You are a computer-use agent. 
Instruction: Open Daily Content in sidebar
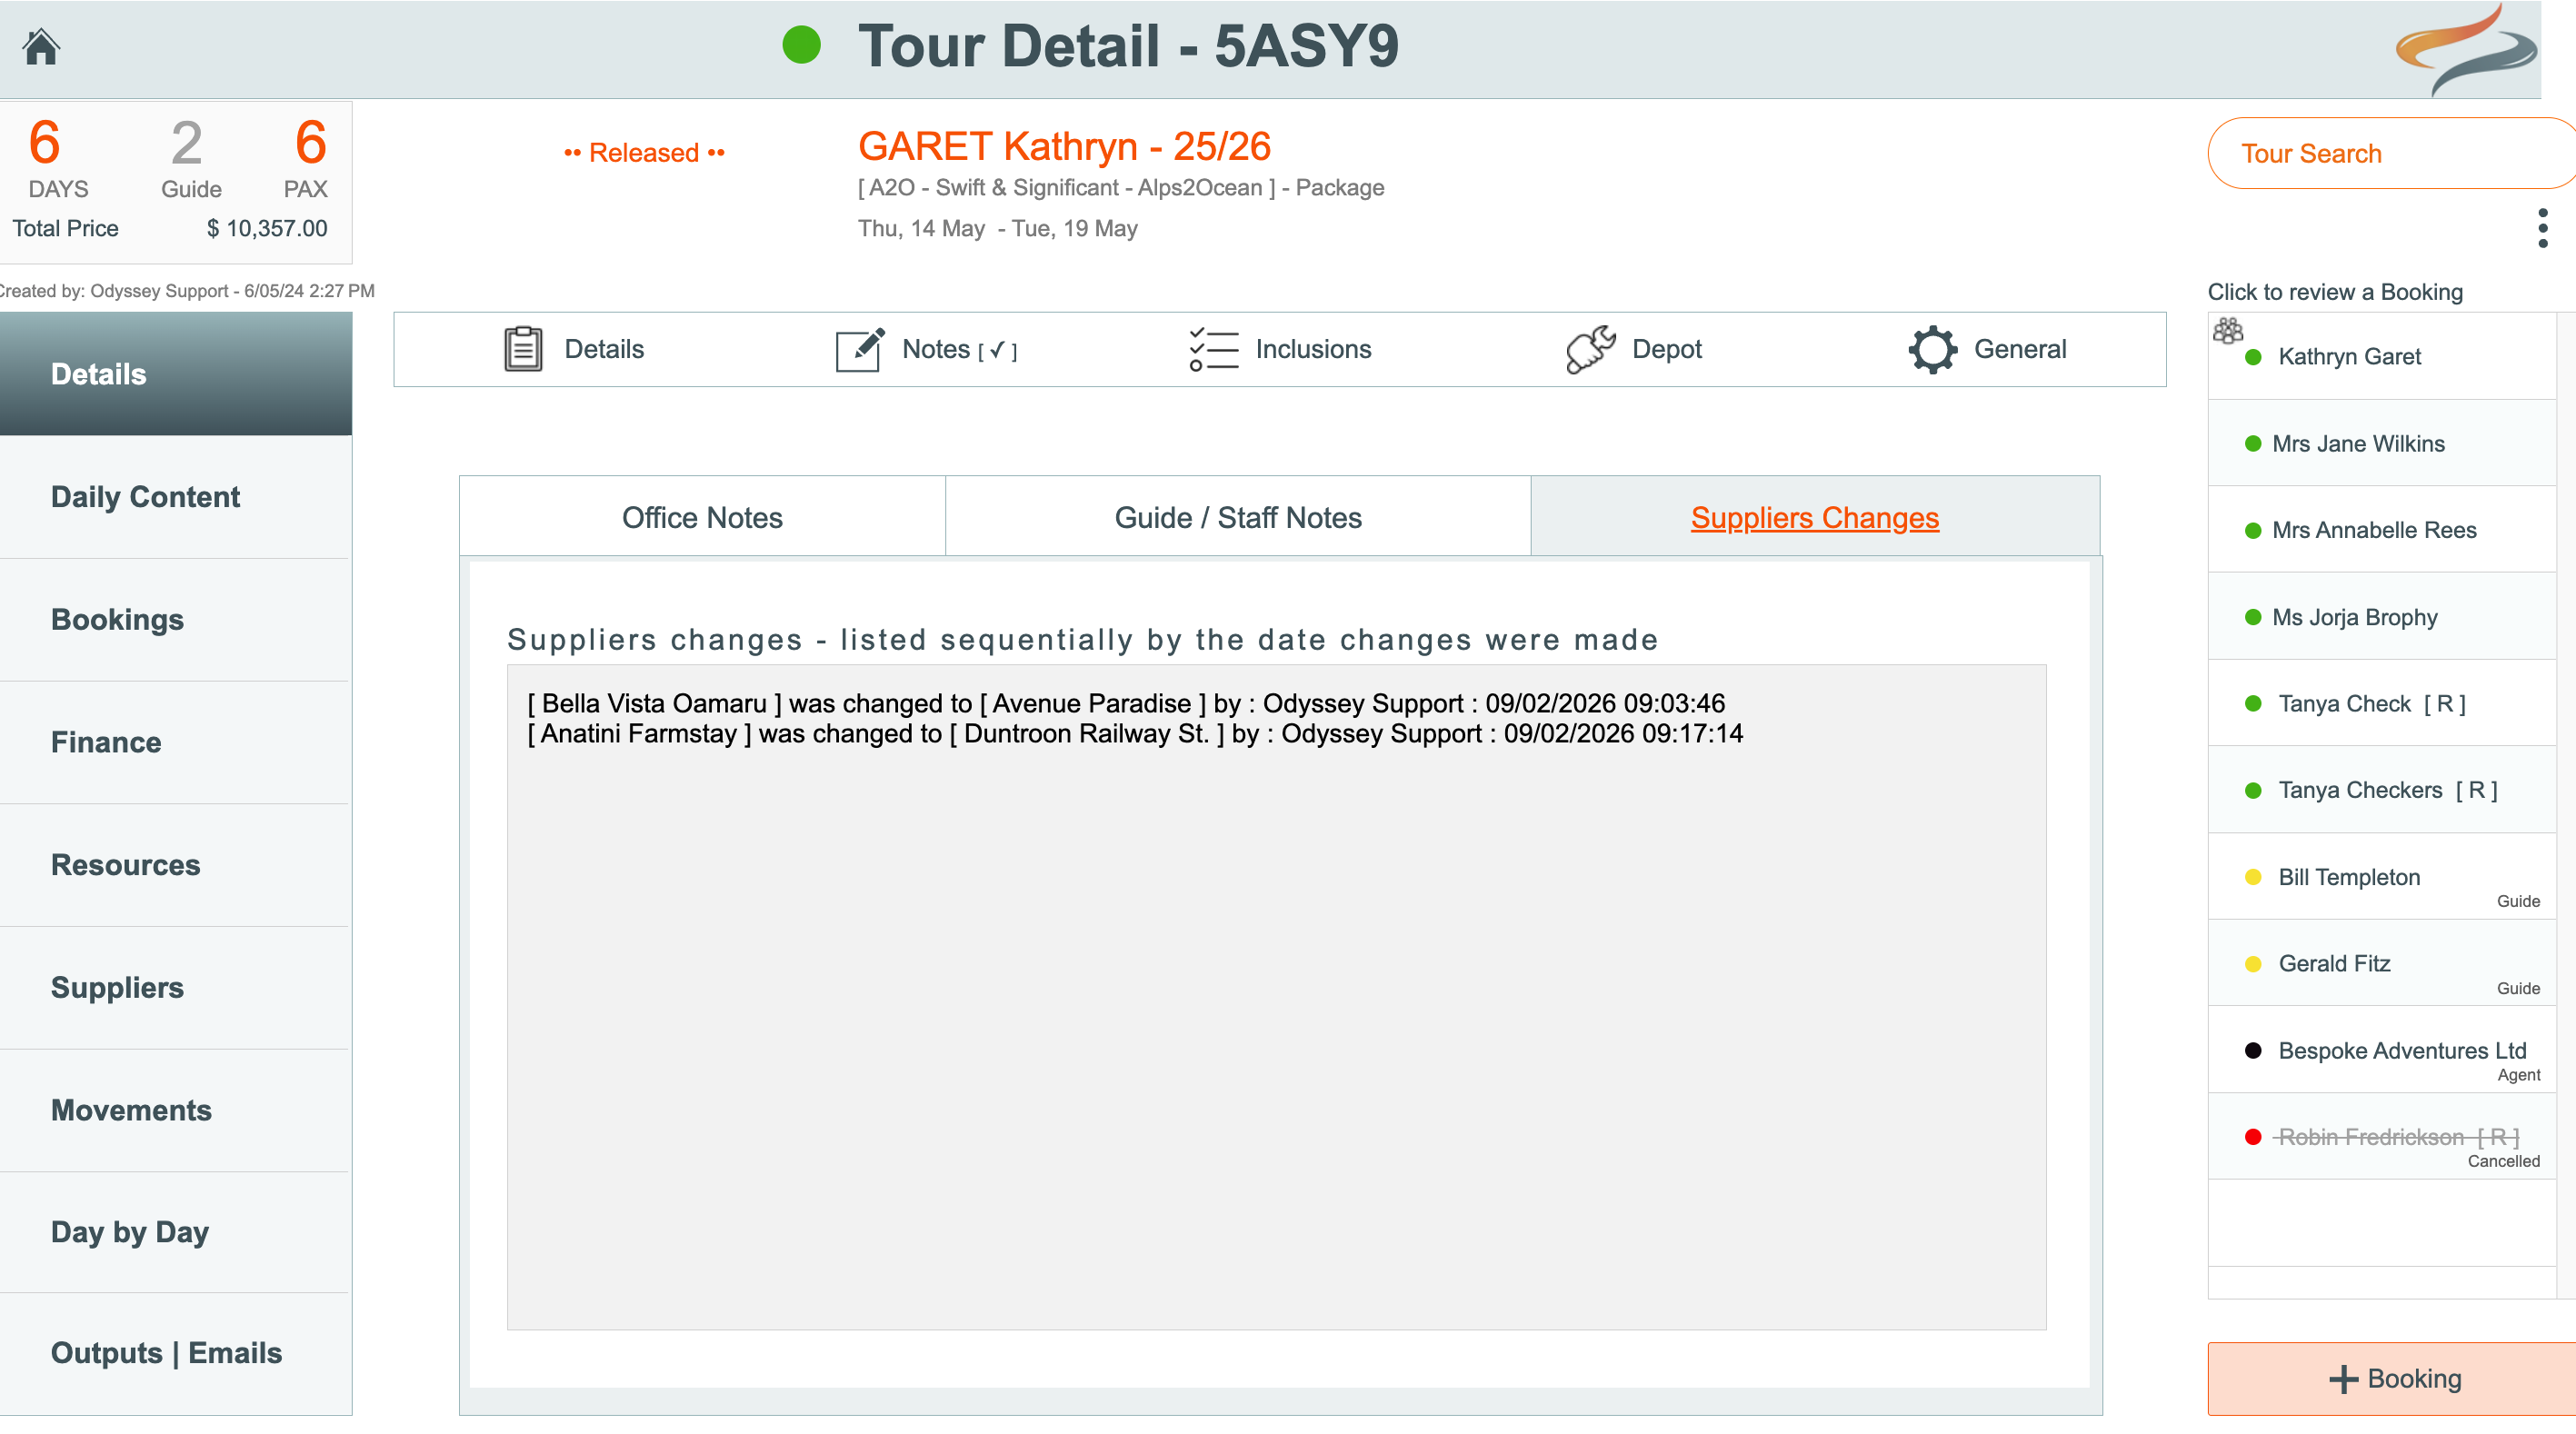click(145, 497)
